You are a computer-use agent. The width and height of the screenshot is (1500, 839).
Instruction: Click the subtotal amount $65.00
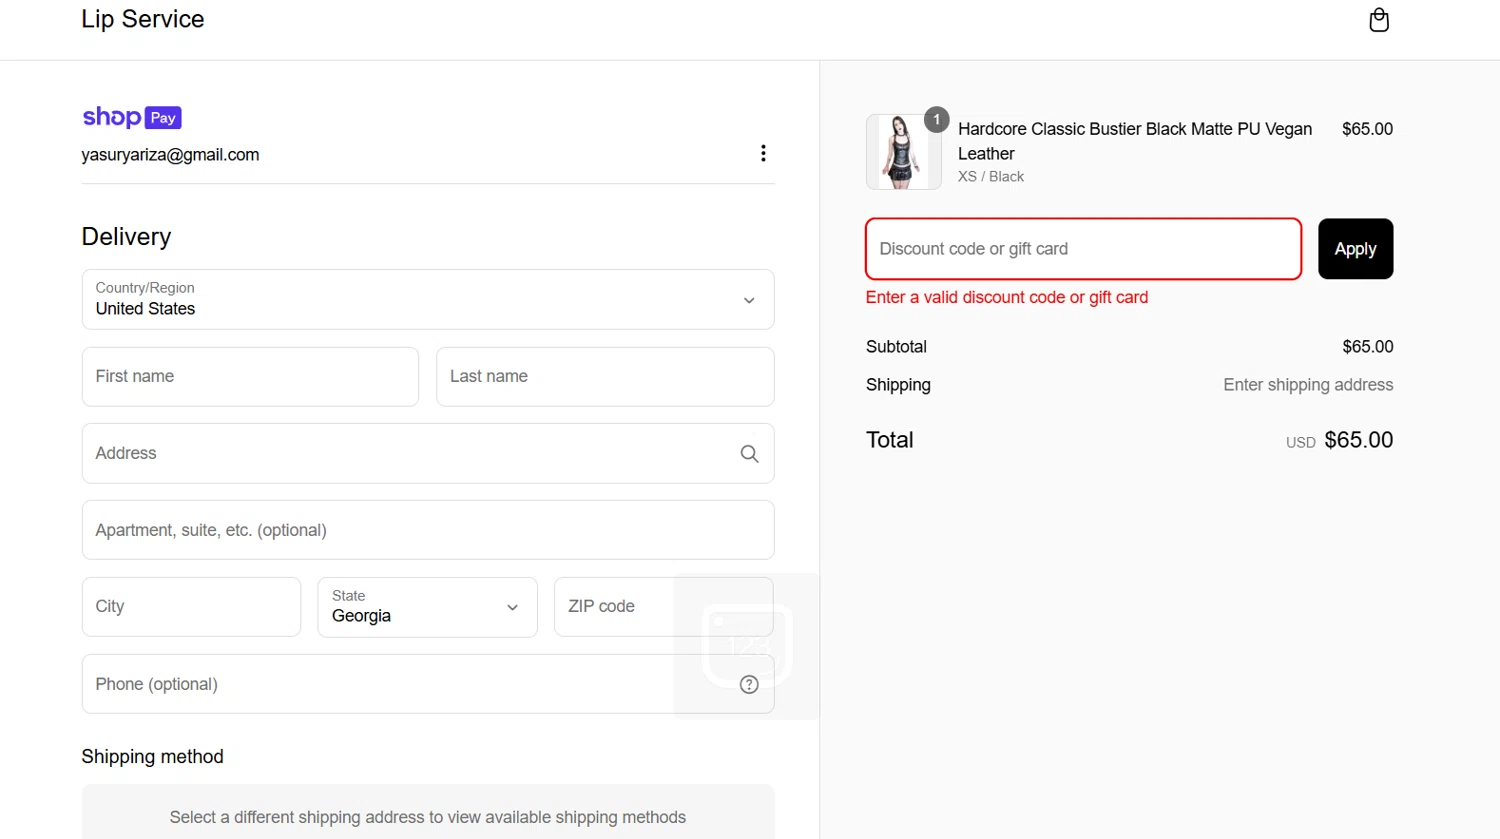click(x=1367, y=347)
